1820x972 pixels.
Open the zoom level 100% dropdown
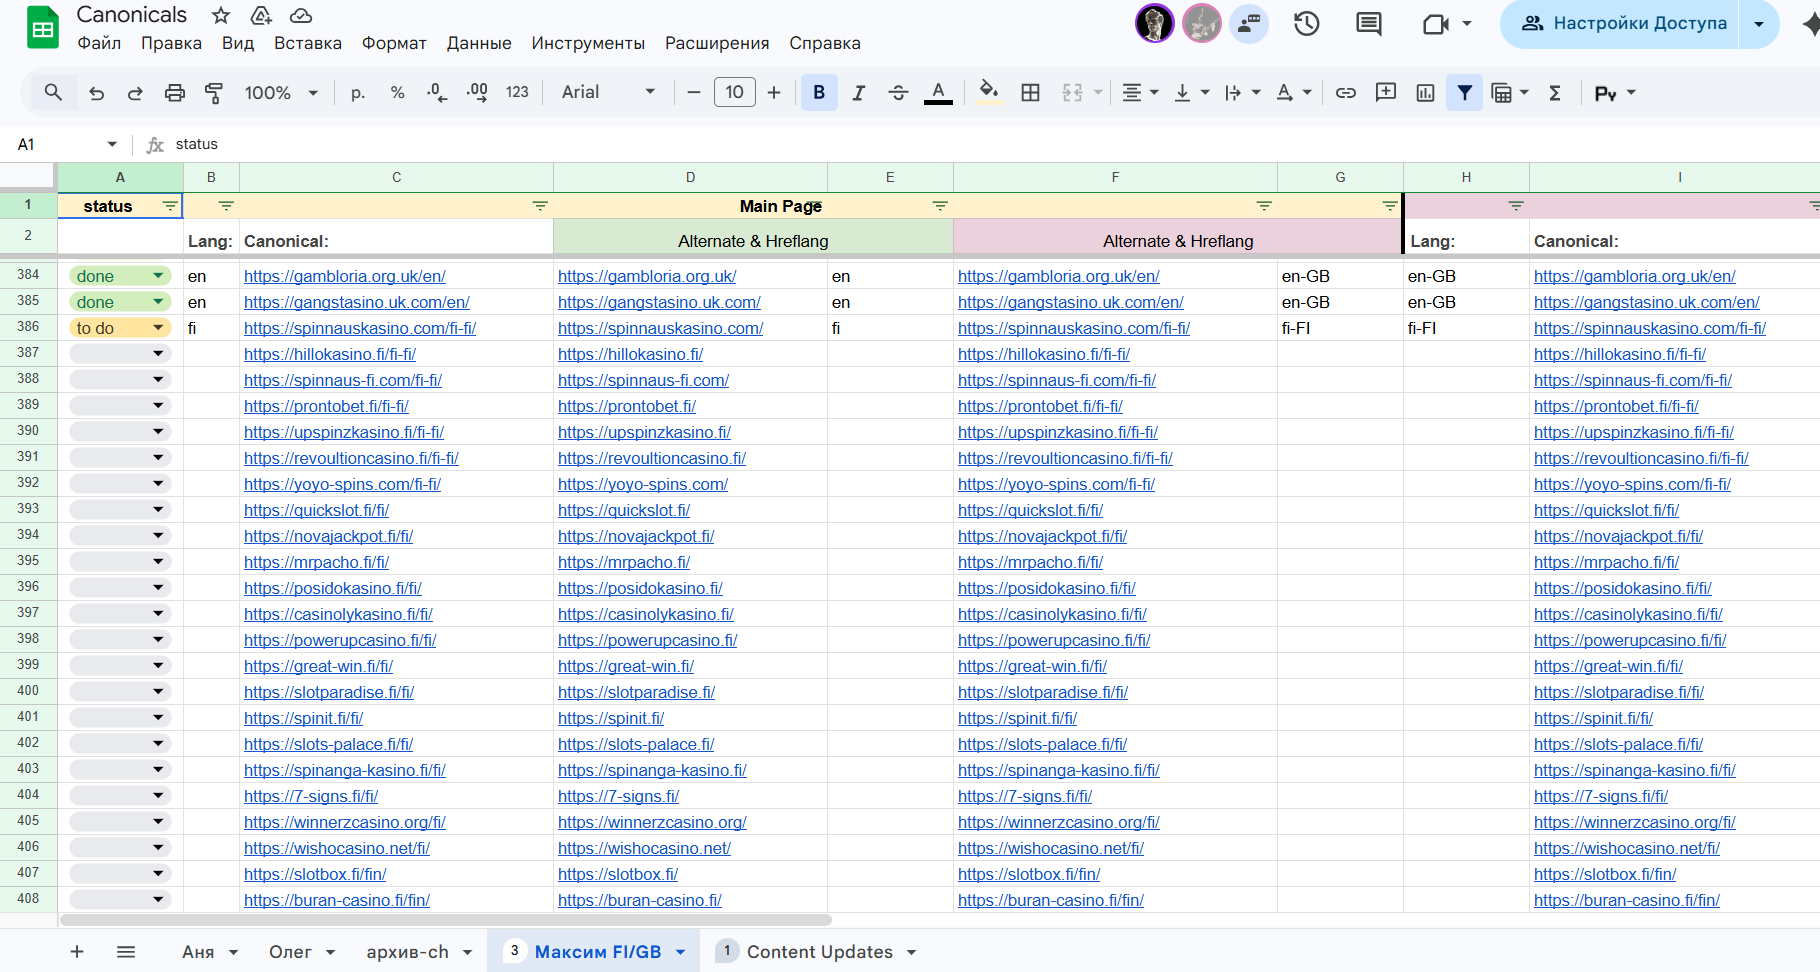pos(281,93)
